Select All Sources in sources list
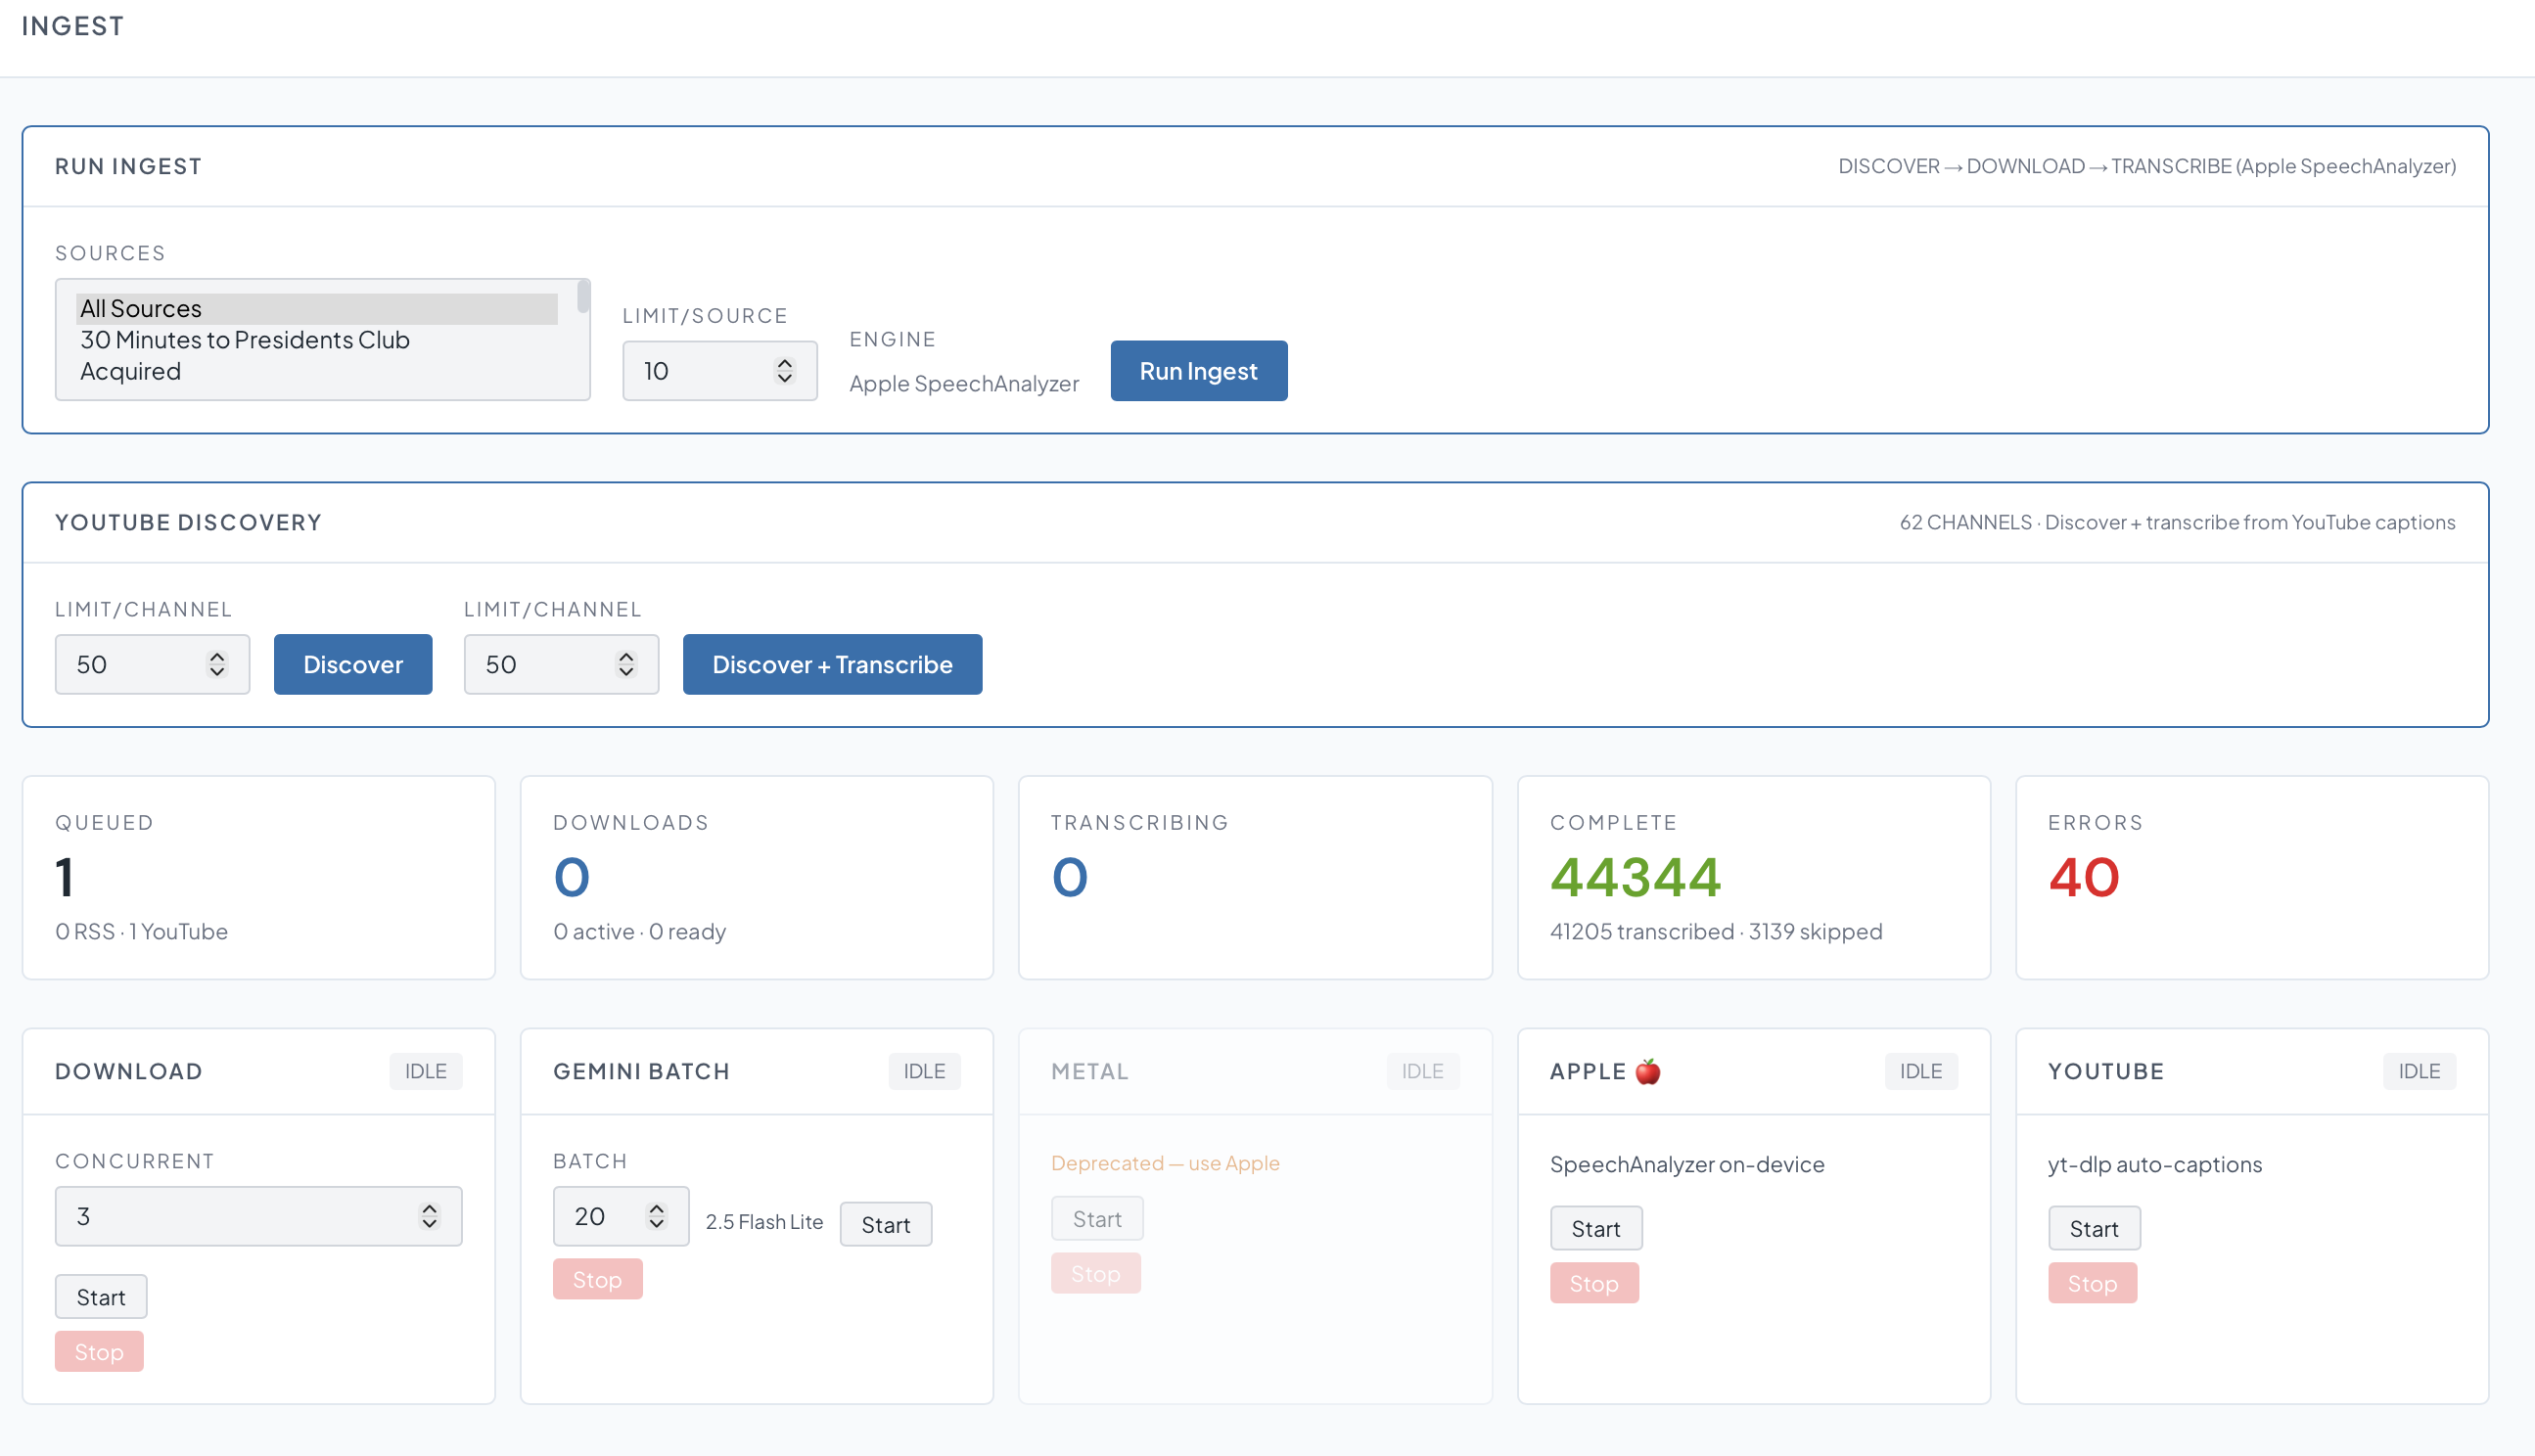Screen dimensions: 2535x1456 (317, 309)
